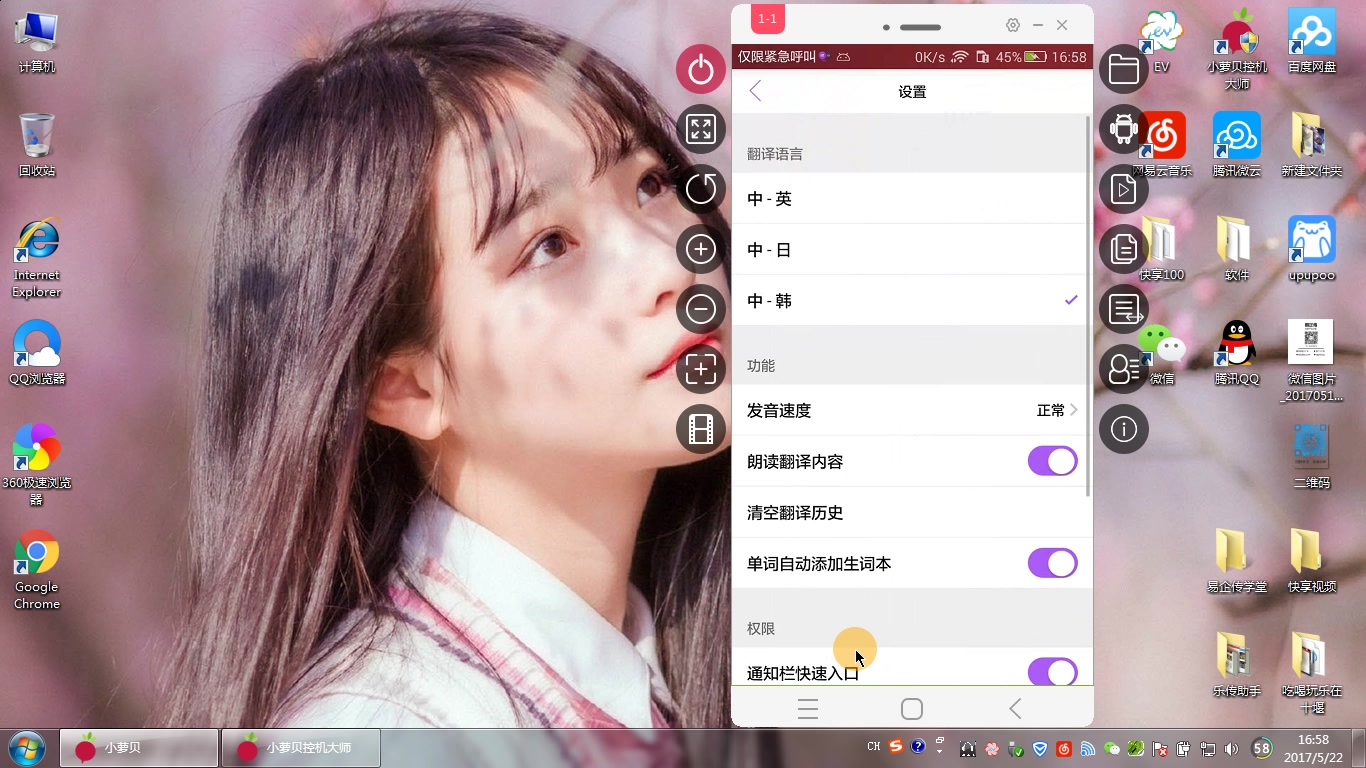Click the contacts list icon on sidebar
This screenshot has width=1366, height=768.
coord(1124,369)
